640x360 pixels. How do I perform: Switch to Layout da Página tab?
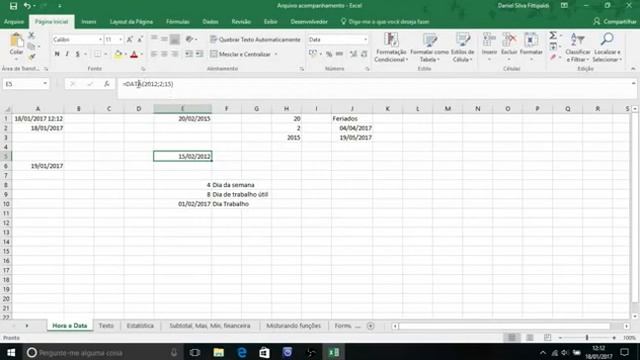pos(131,22)
